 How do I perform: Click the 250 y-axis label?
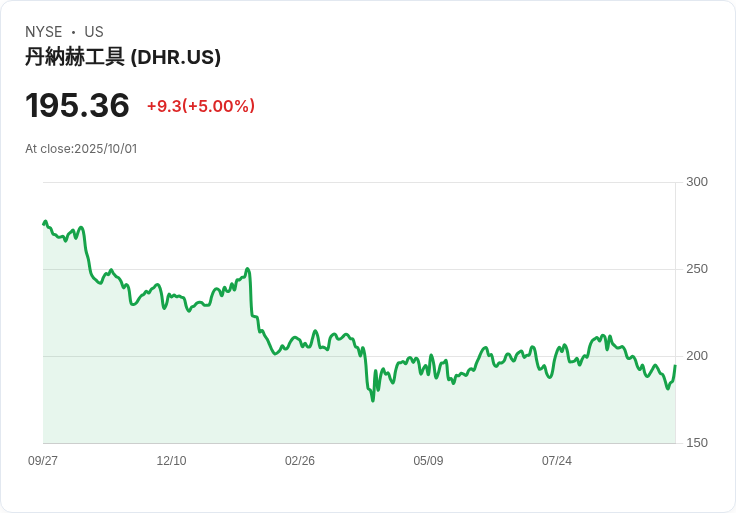point(697,269)
